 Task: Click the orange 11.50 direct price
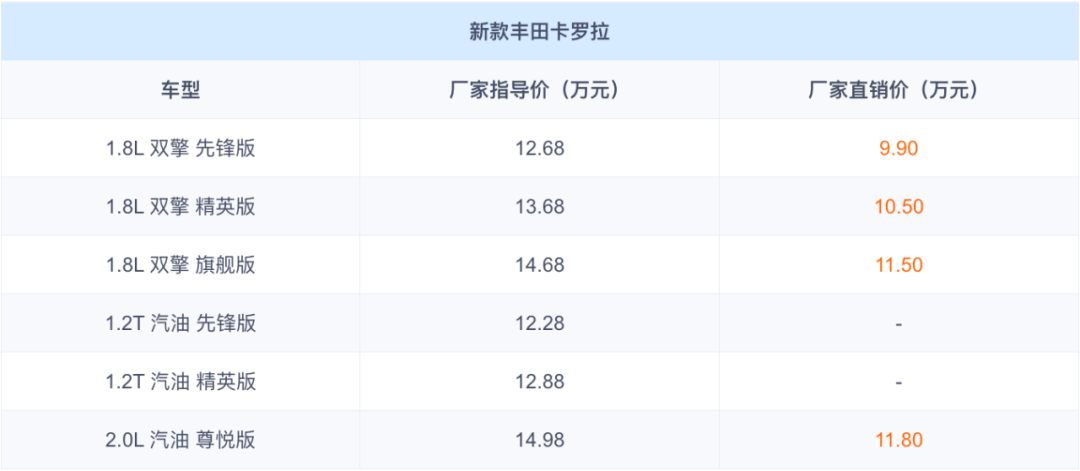click(898, 265)
